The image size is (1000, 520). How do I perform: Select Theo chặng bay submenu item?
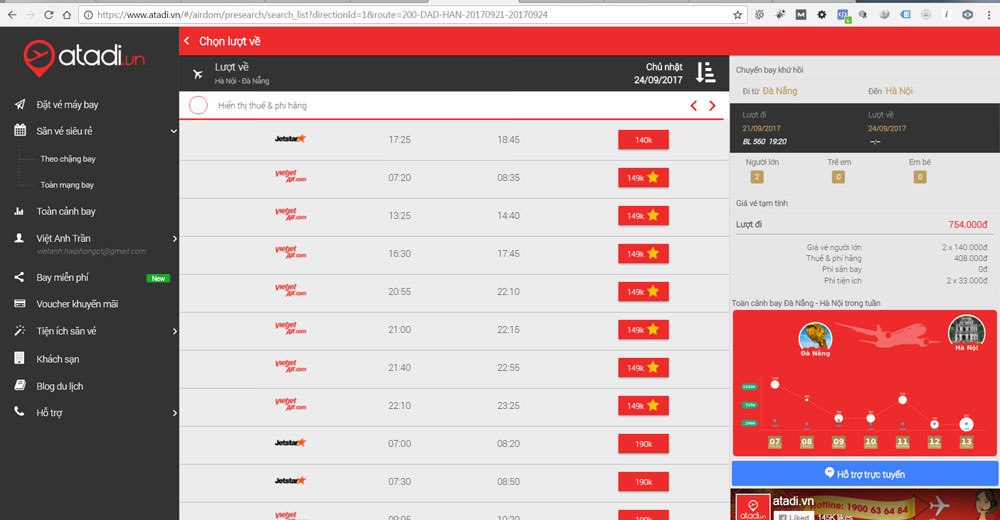click(68, 159)
